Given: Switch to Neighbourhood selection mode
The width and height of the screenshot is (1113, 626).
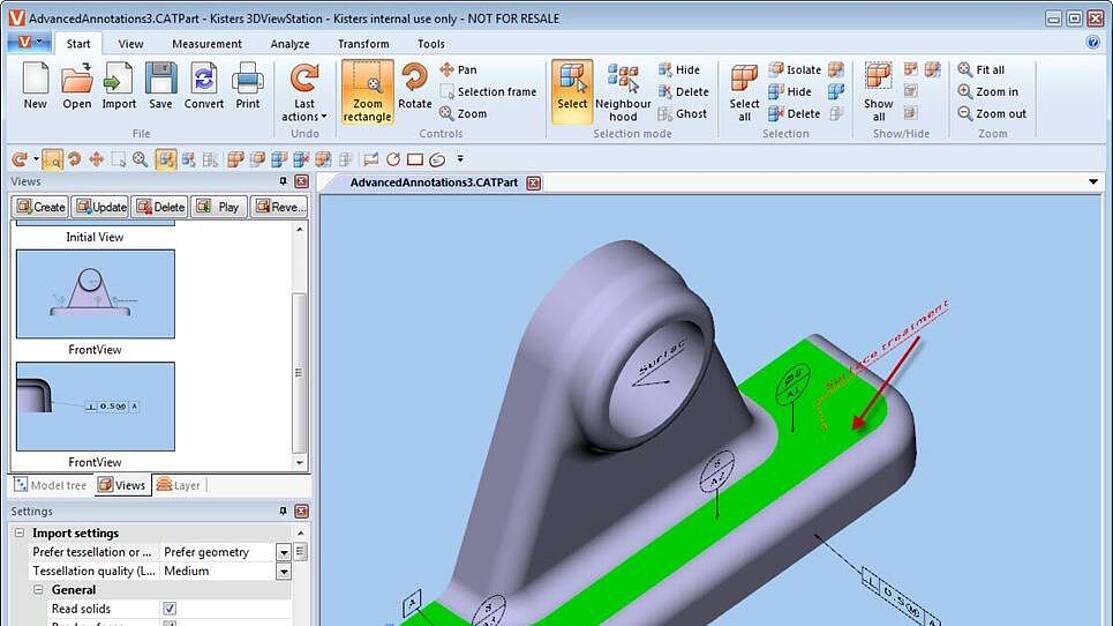Looking at the screenshot, I should [x=623, y=92].
